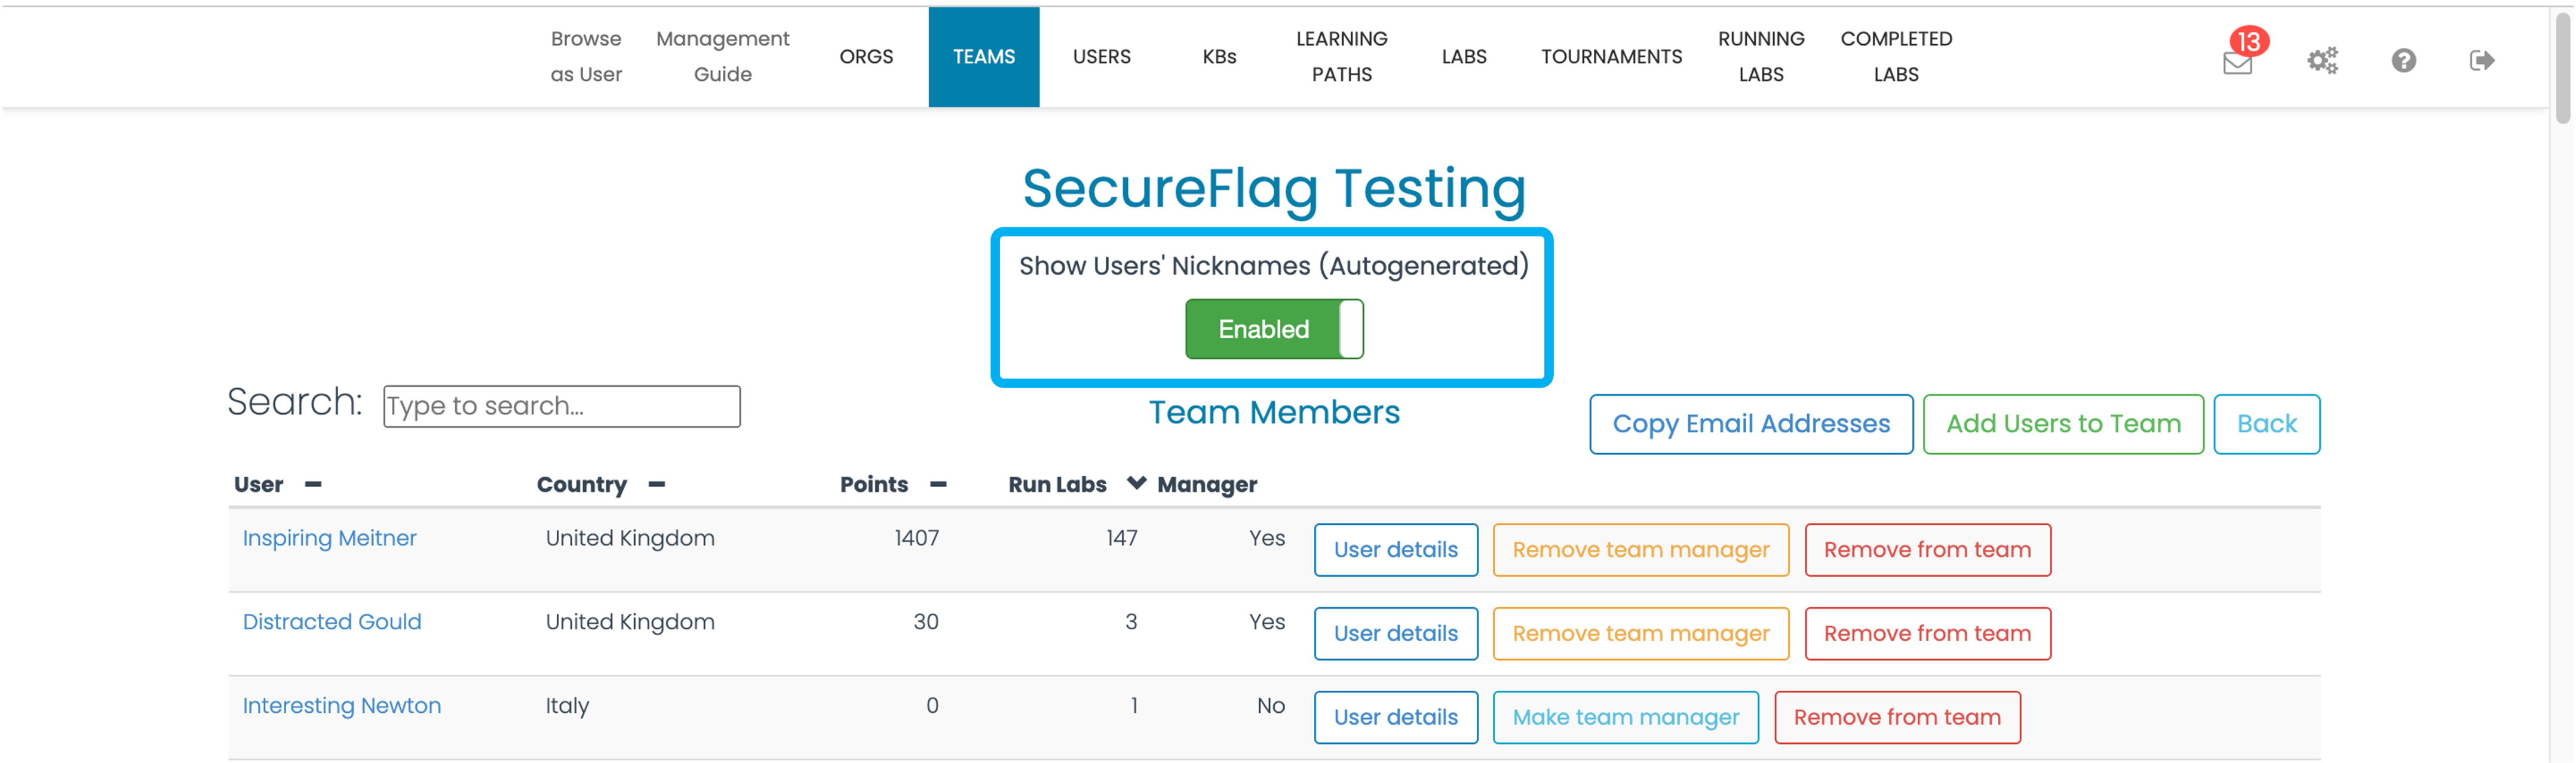View User details for Interesting Newton
The width and height of the screenshot is (2576, 763).
1396,718
